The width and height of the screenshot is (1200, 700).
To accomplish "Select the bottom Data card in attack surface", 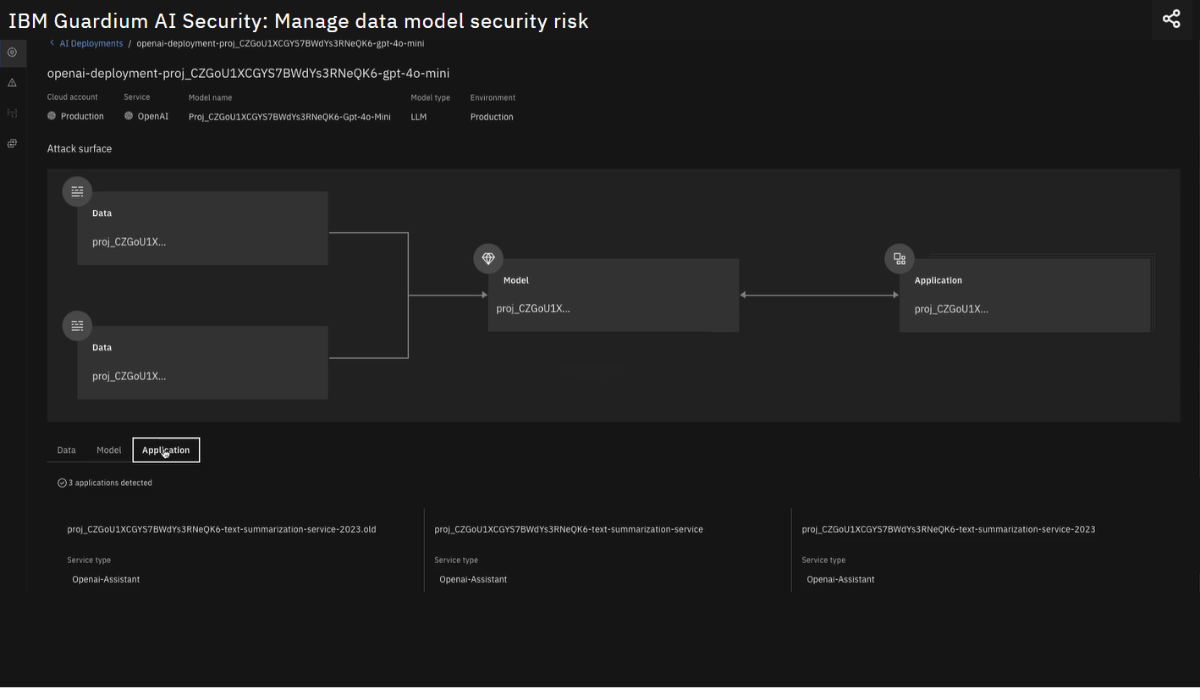I will point(203,362).
